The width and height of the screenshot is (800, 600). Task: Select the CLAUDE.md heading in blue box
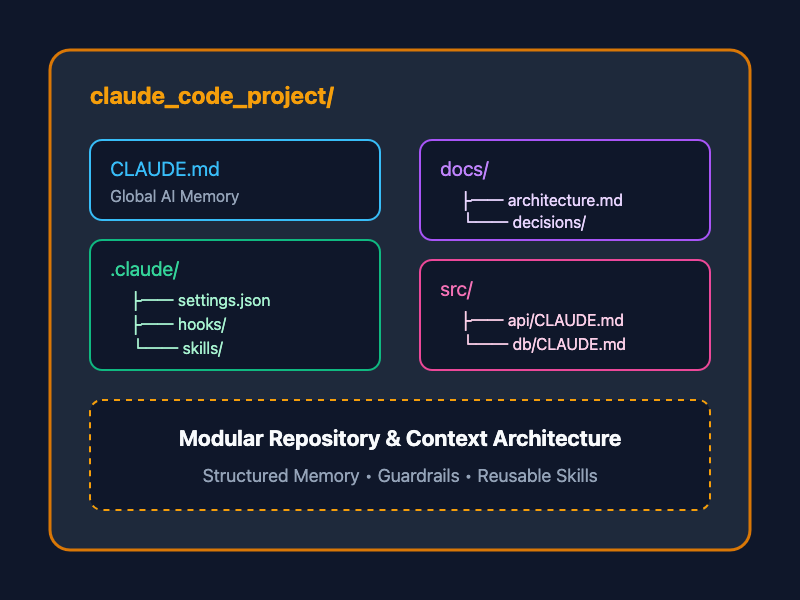165,169
